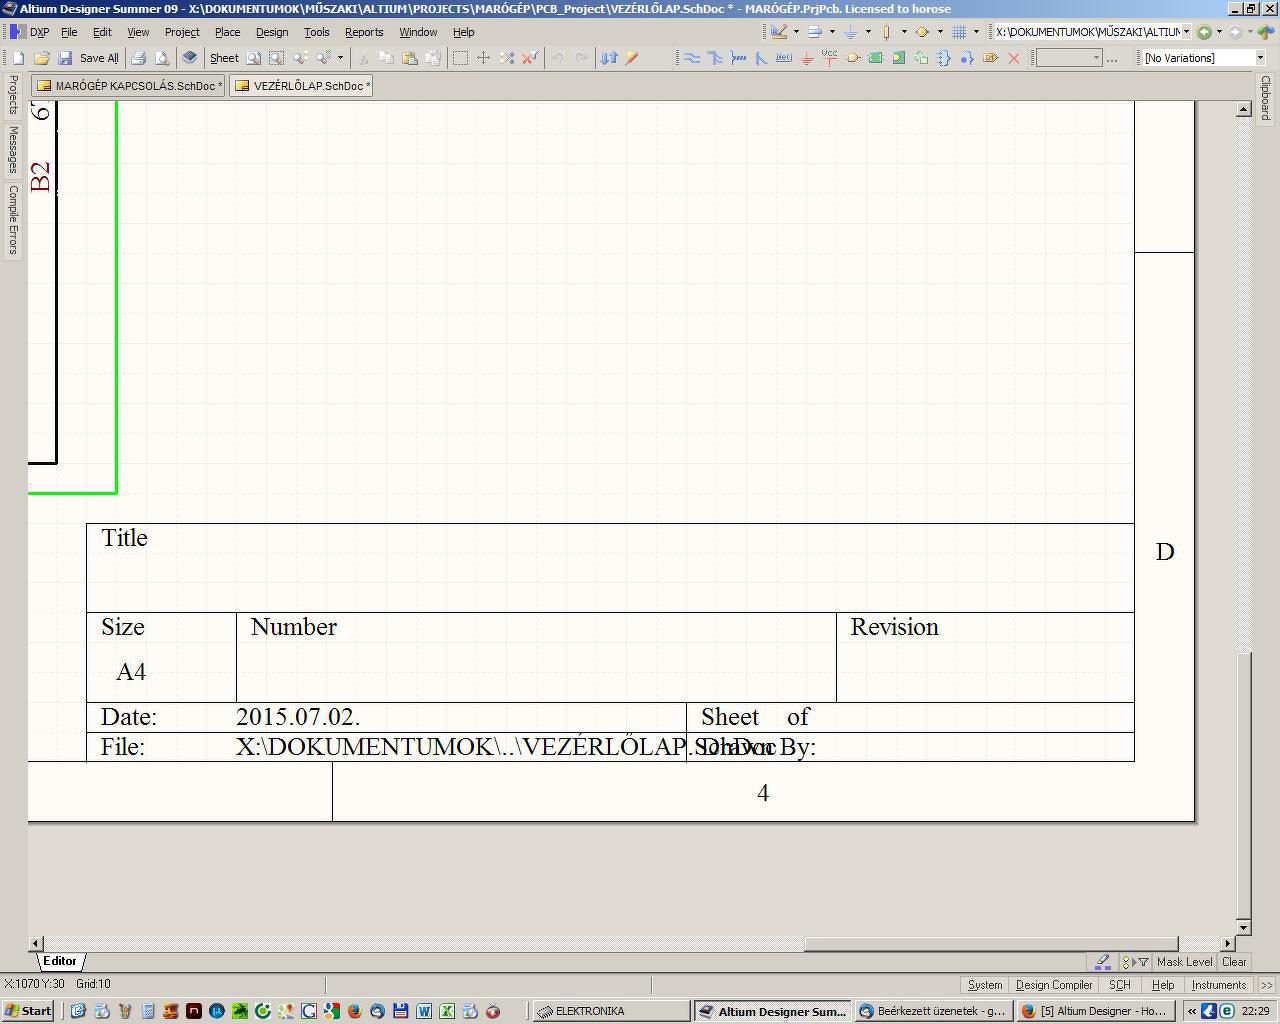The width and height of the screenshot is (1280, 1024).
Task: Open the power sources dropdown arrow
Action: [868, 32]
